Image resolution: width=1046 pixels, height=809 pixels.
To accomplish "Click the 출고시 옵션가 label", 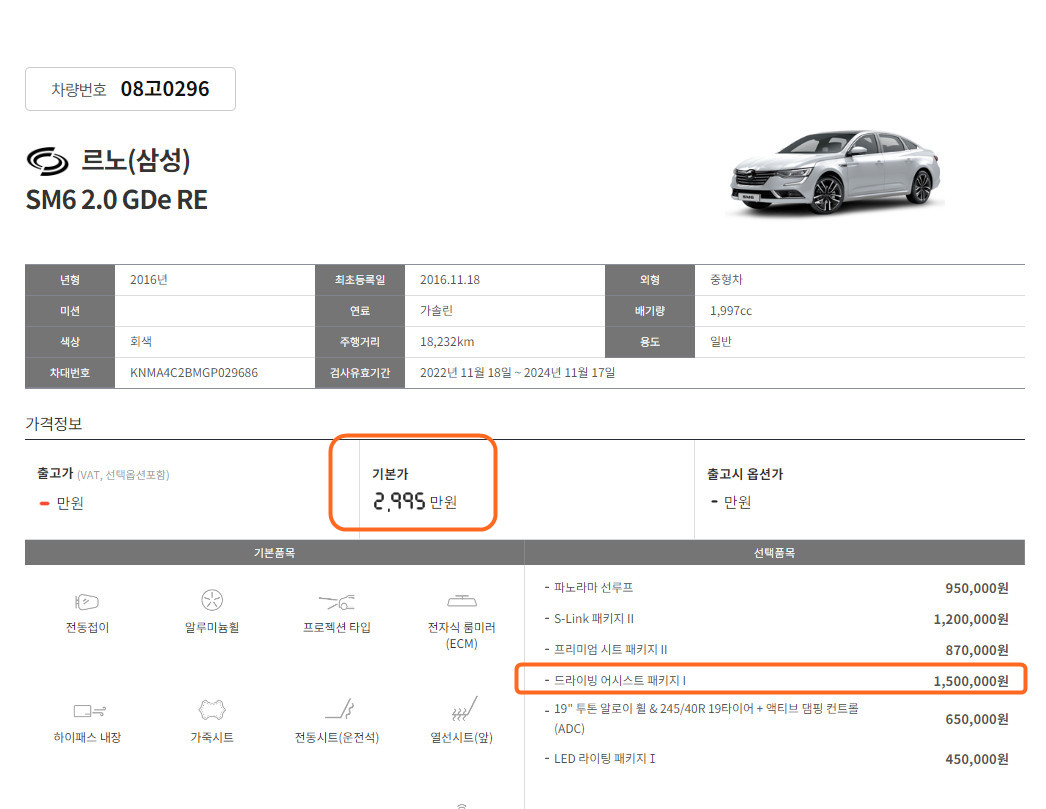I will click(x=745, y=474).
